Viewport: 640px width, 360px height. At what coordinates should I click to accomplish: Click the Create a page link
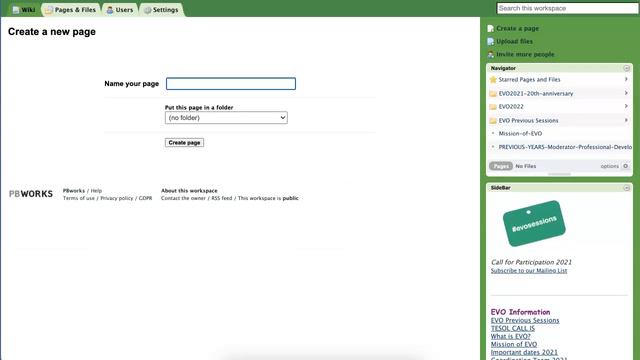click(x=518, y=29)
